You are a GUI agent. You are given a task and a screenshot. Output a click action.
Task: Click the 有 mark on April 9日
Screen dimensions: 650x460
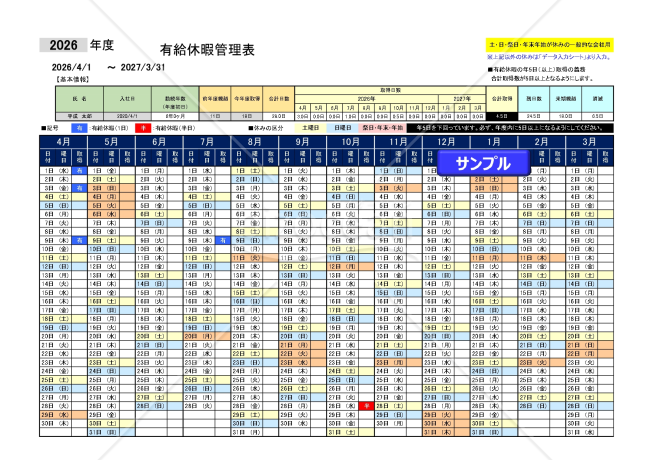[79, 240]
